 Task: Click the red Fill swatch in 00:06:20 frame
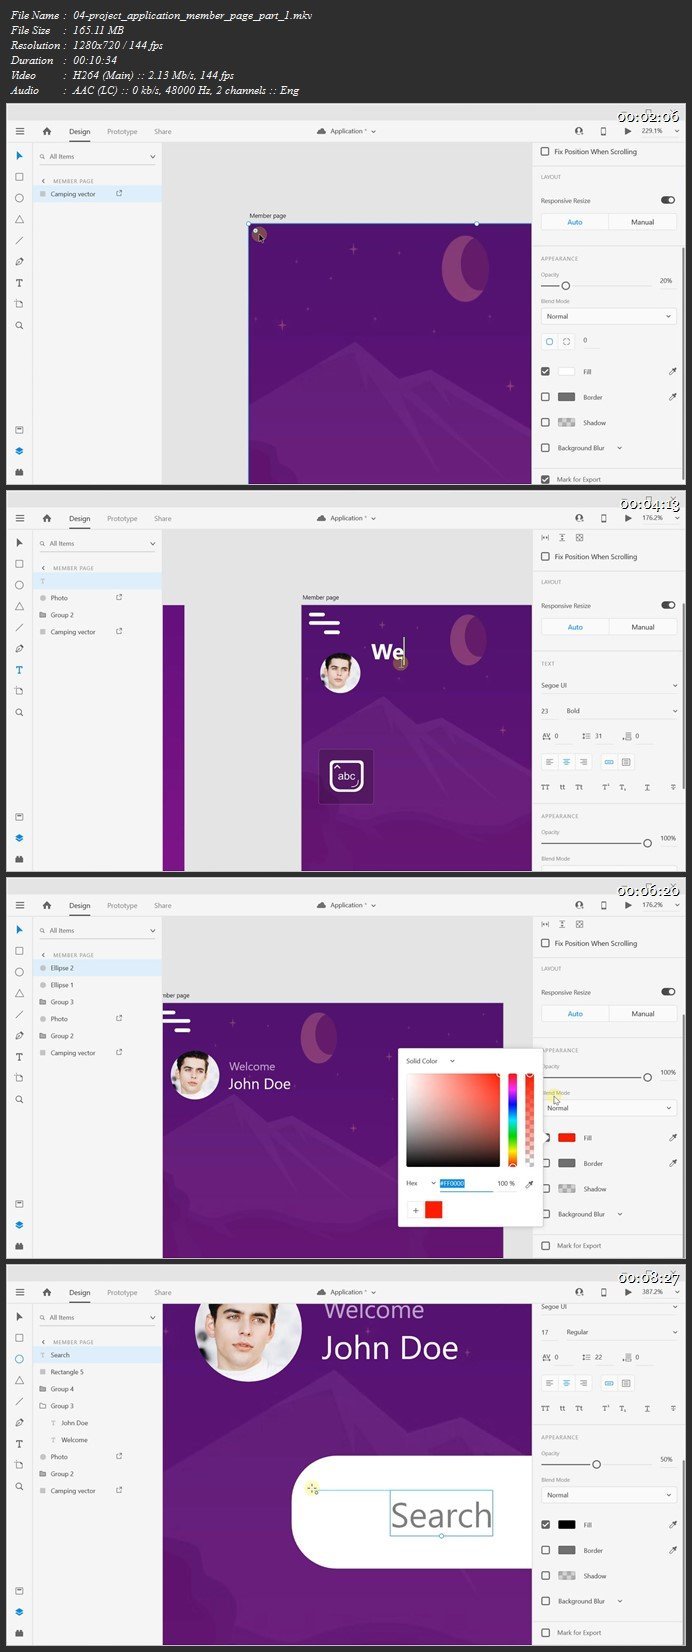click(x=567, y=1138)
